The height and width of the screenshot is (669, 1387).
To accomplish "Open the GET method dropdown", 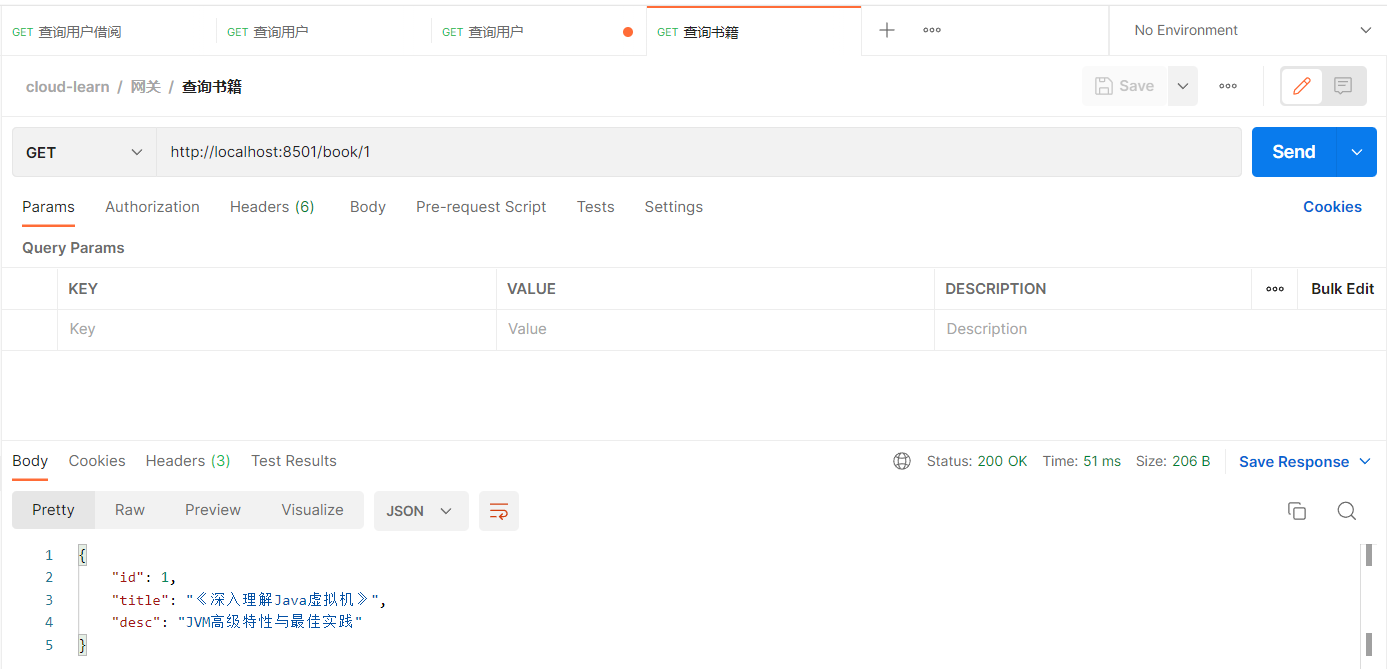I will [x=84, y=152].
